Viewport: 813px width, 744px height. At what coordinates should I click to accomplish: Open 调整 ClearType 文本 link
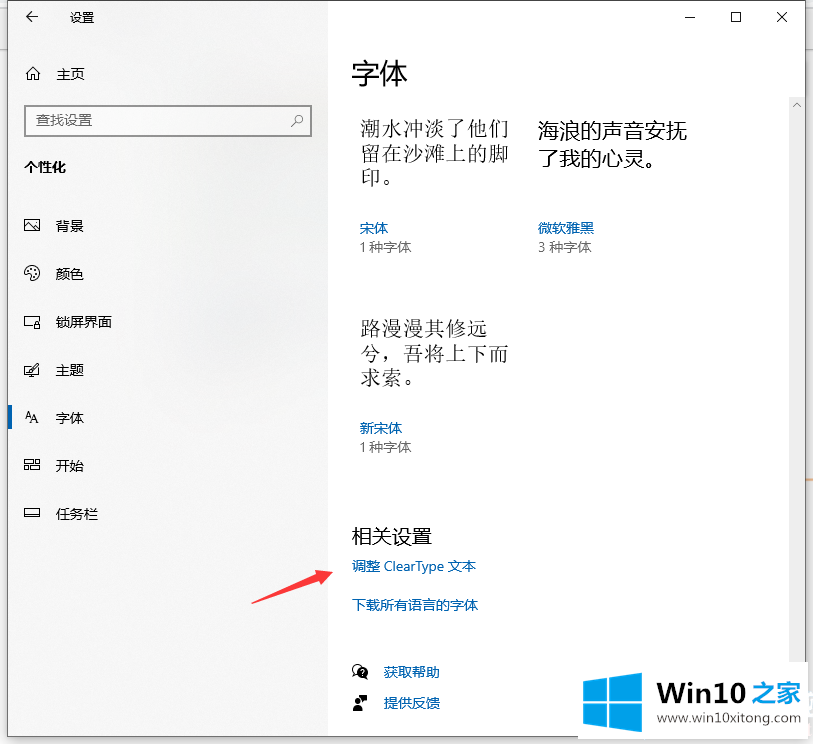coord(414,566)
